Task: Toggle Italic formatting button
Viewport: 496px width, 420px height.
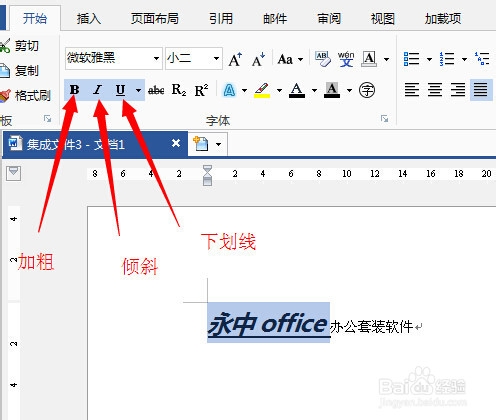Action: click(x=97, y=90)
